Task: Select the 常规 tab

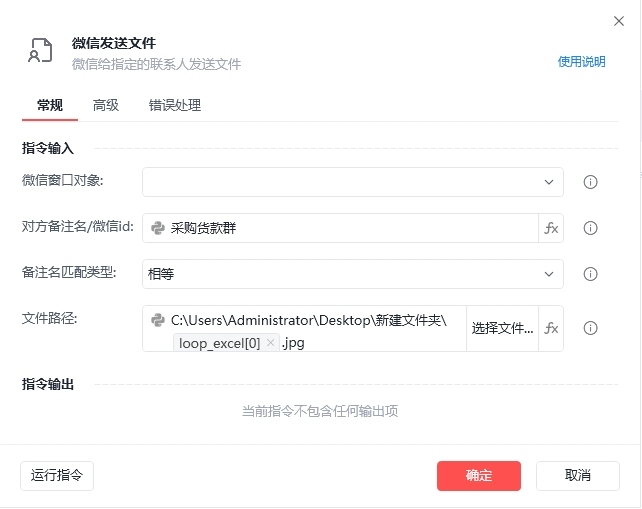Action: coord(50,105)
